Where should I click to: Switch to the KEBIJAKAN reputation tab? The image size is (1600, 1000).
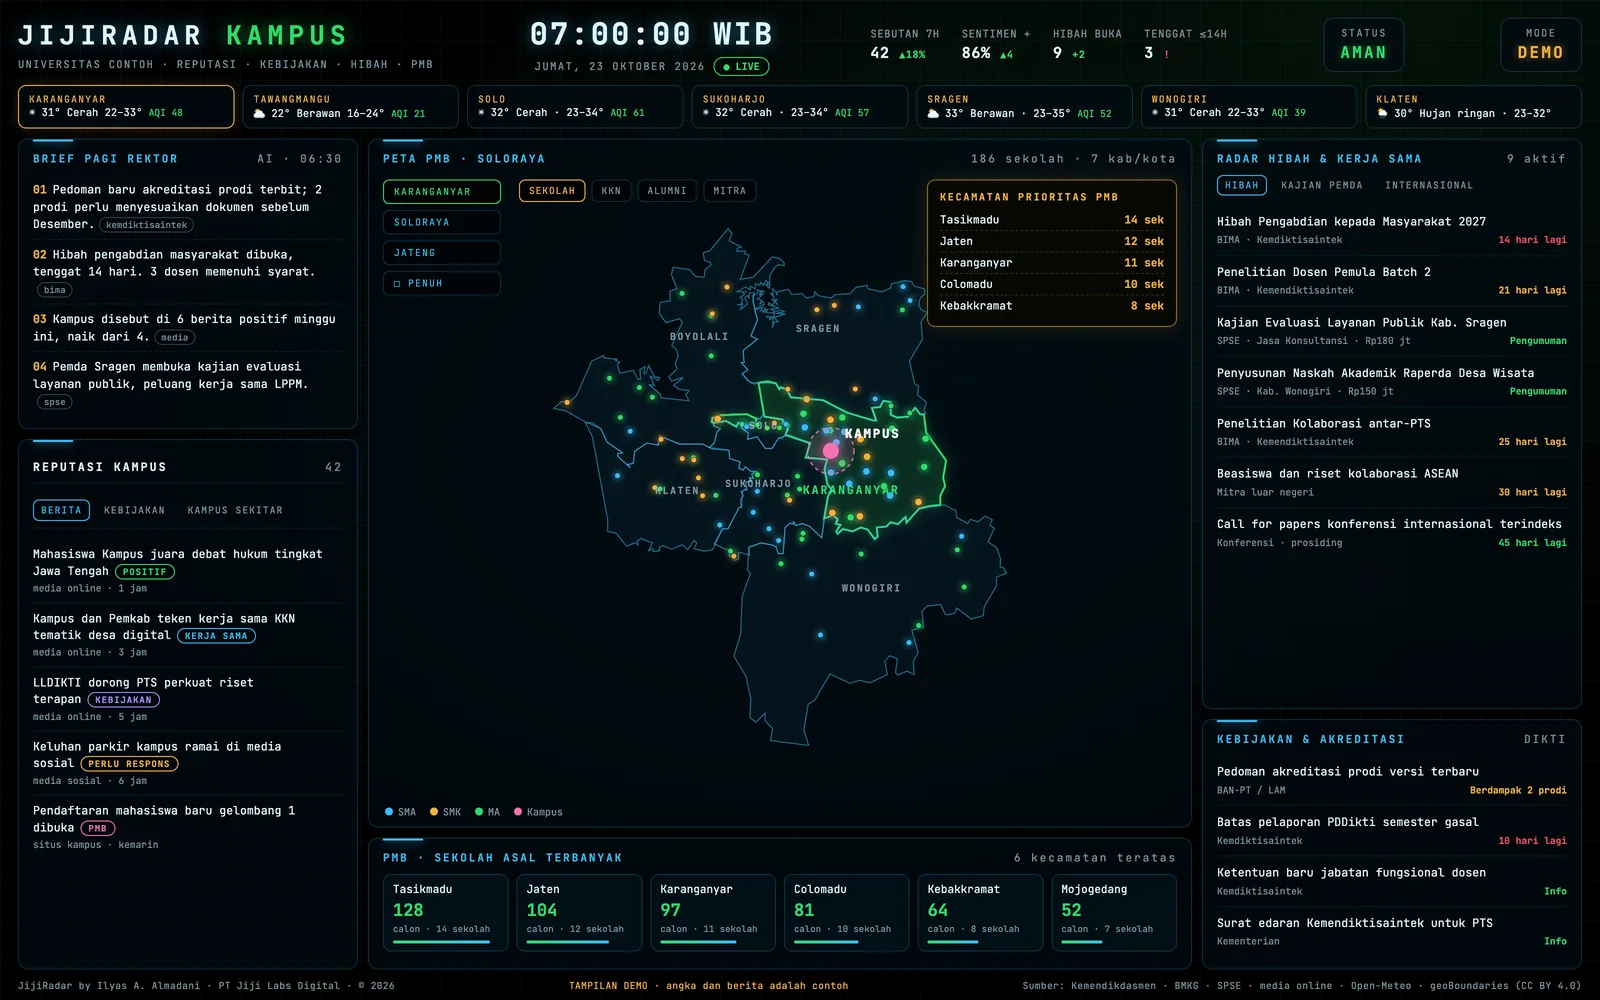click(x=134, y=510)
